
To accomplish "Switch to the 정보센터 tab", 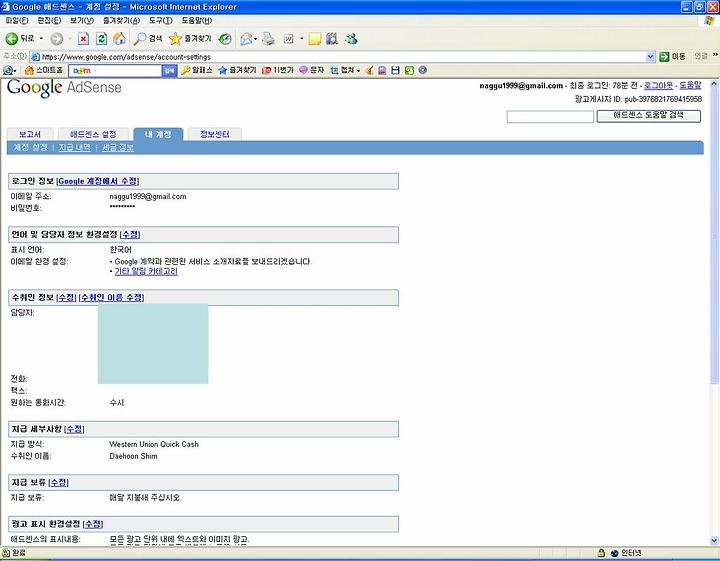I will tap(214, 134).
